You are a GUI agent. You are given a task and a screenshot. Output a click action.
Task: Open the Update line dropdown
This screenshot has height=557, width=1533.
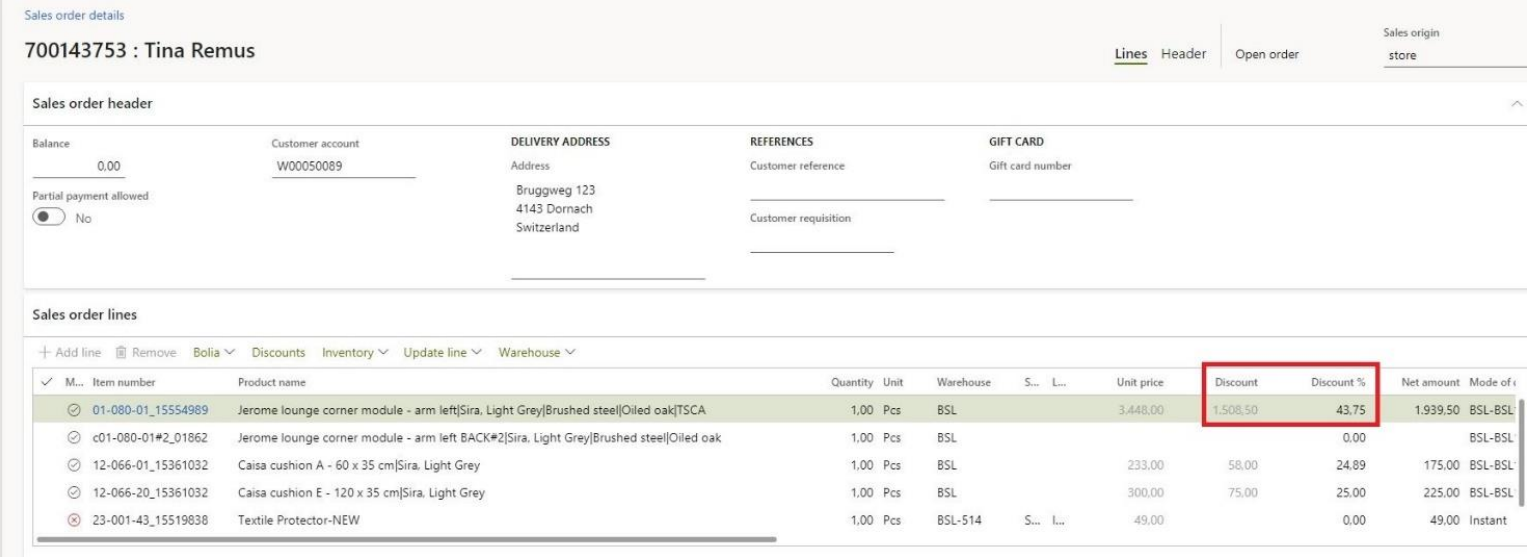442,352
